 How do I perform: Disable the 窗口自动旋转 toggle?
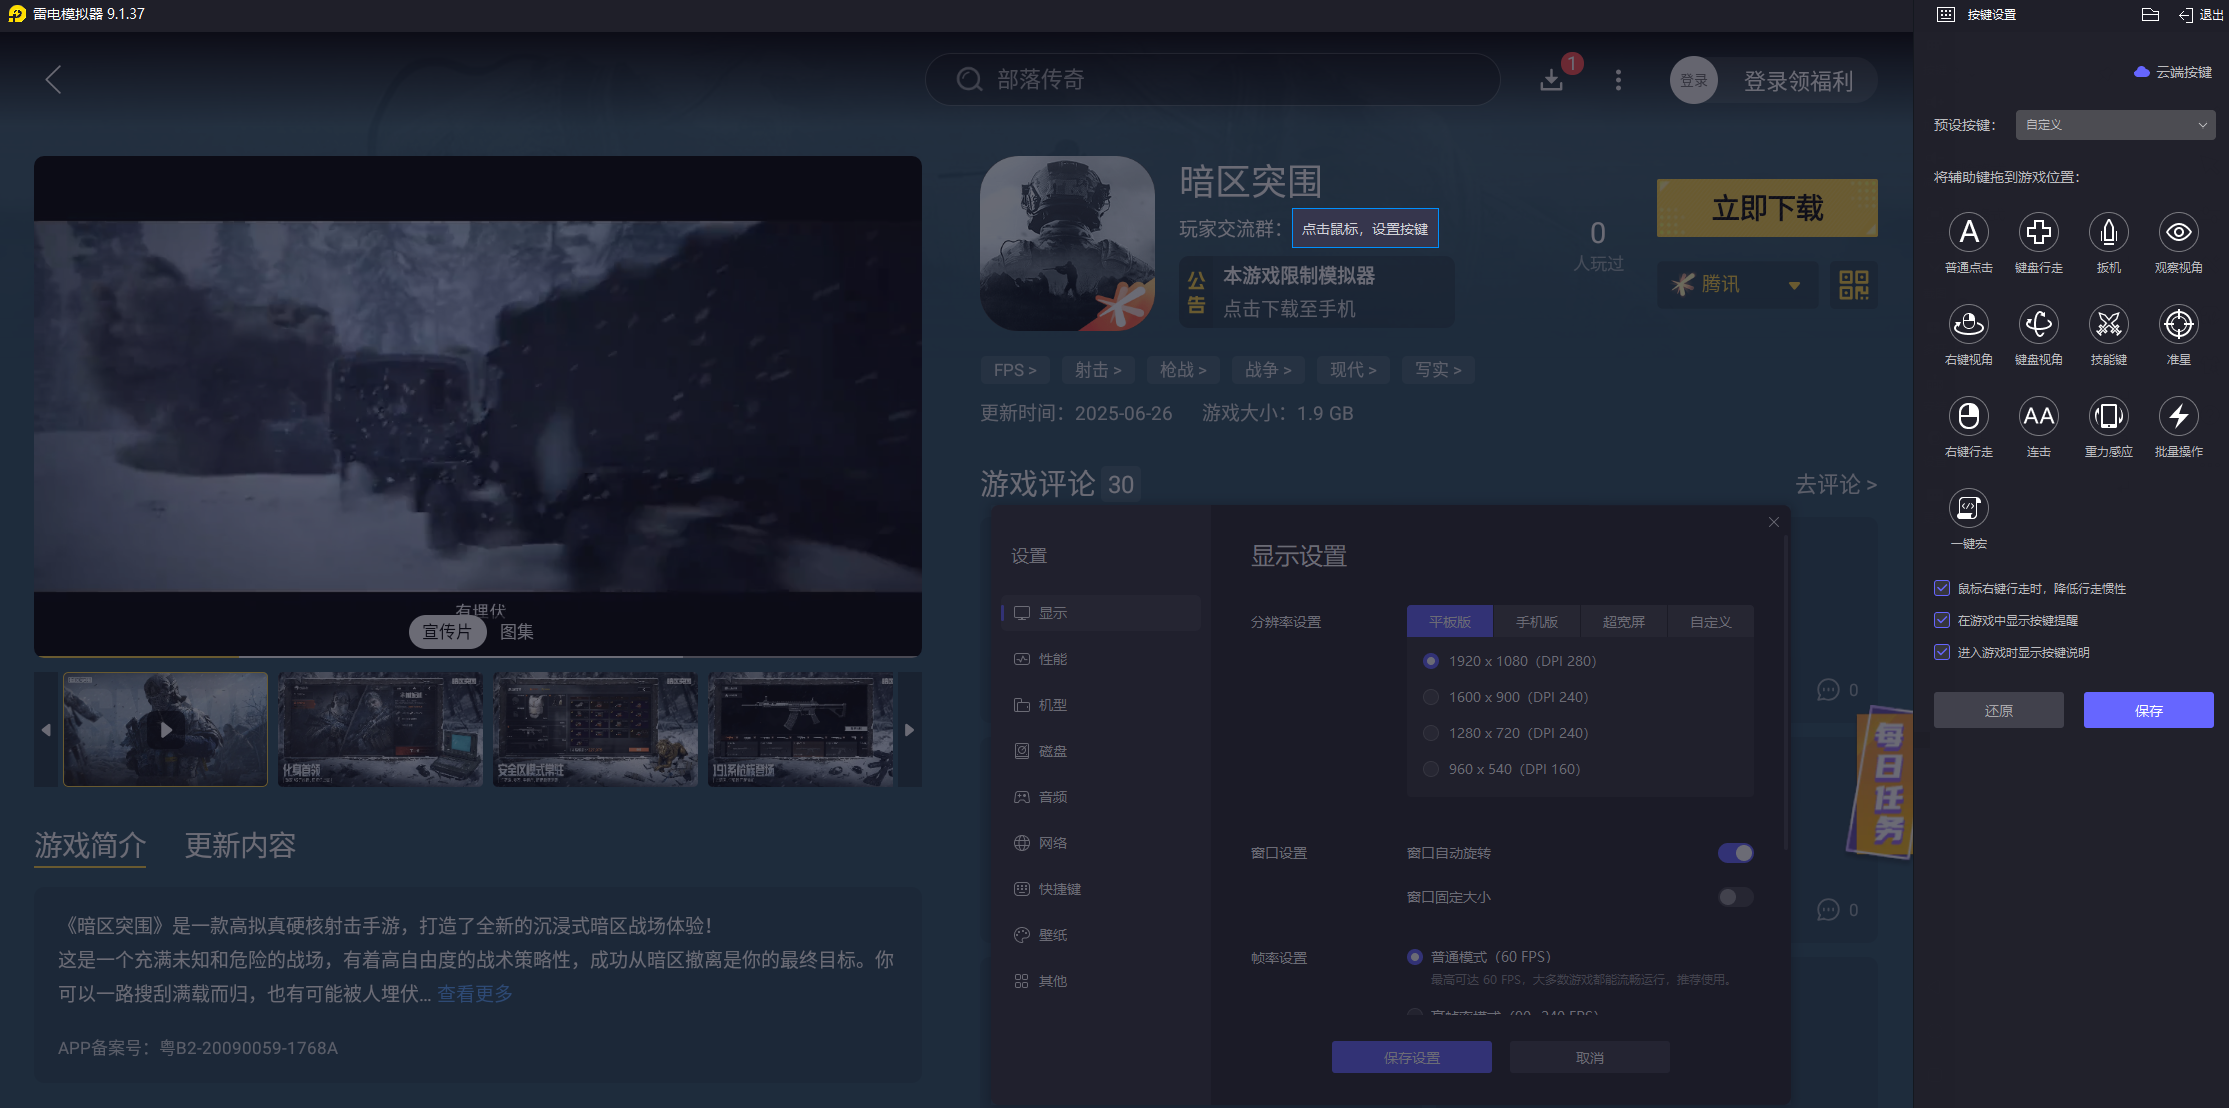(x=1735, y=853)
